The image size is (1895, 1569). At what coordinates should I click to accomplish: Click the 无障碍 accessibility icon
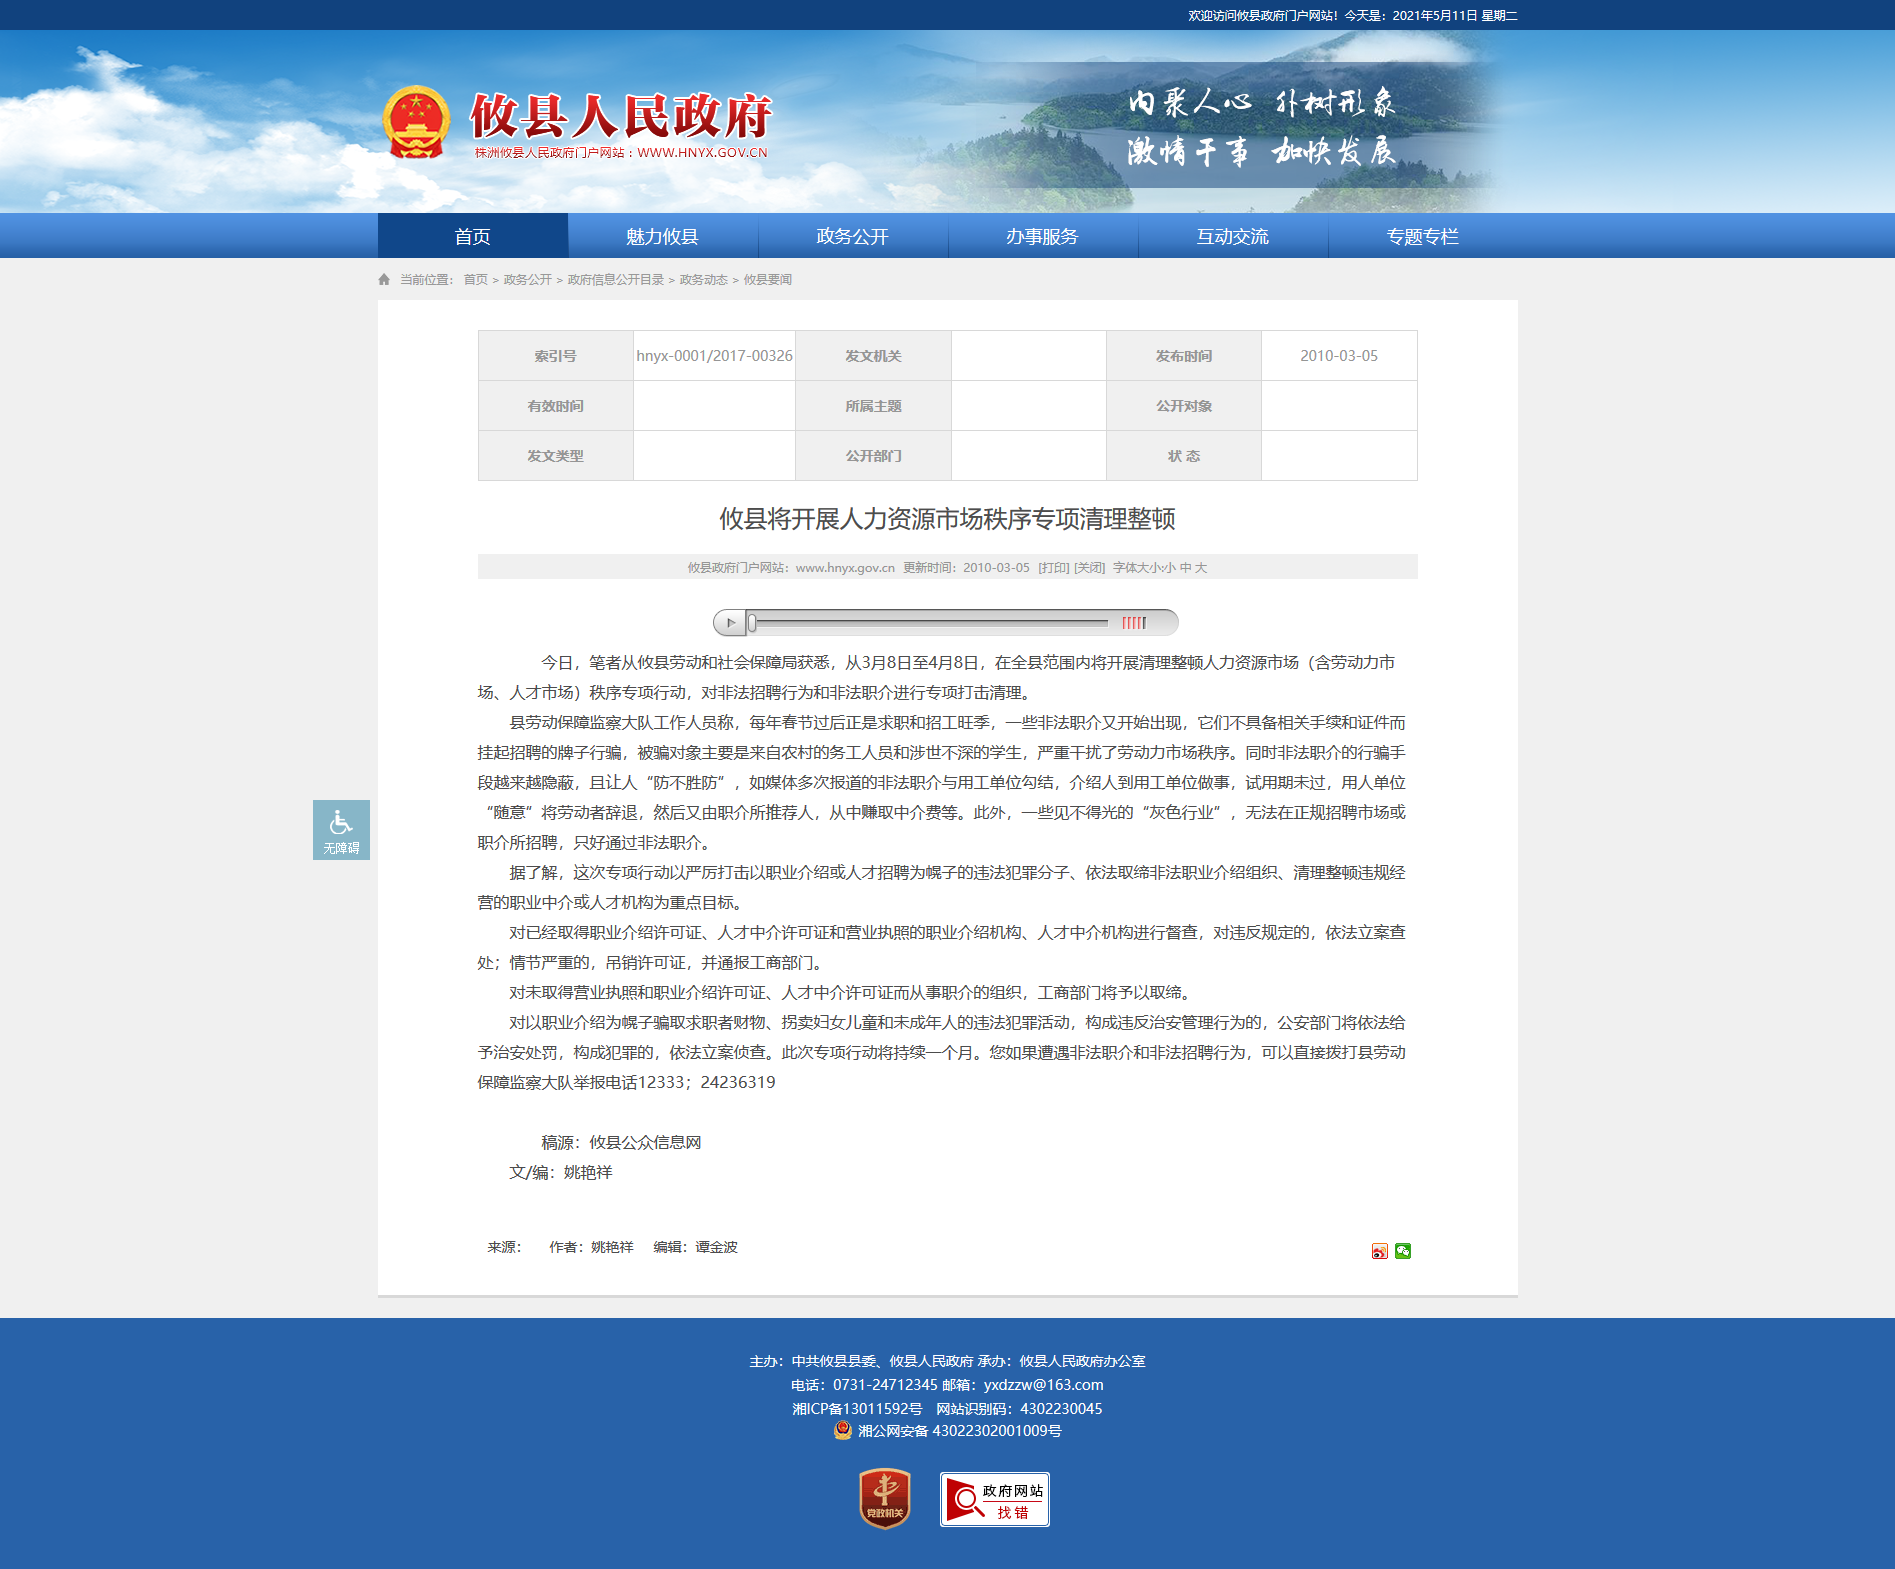(x=341, y=829)
